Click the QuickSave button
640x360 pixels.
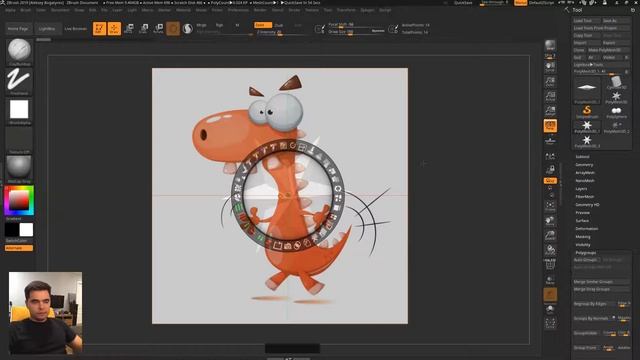coord(463,2)
